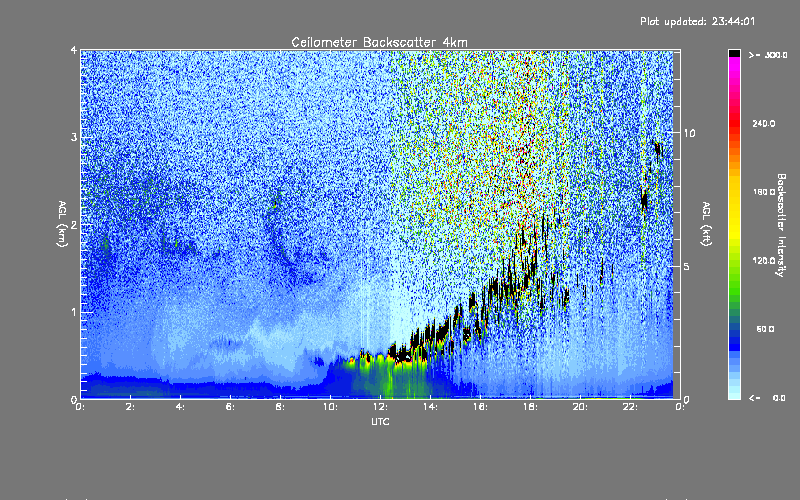800x500 pixels.
Task: Click the "4" tick on AGL km axis
Action: 74,51
